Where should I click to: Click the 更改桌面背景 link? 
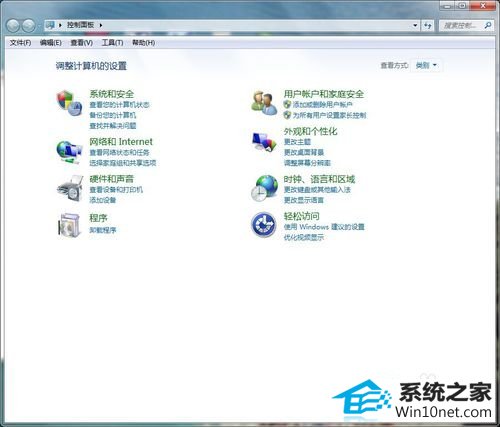[304, 152]
